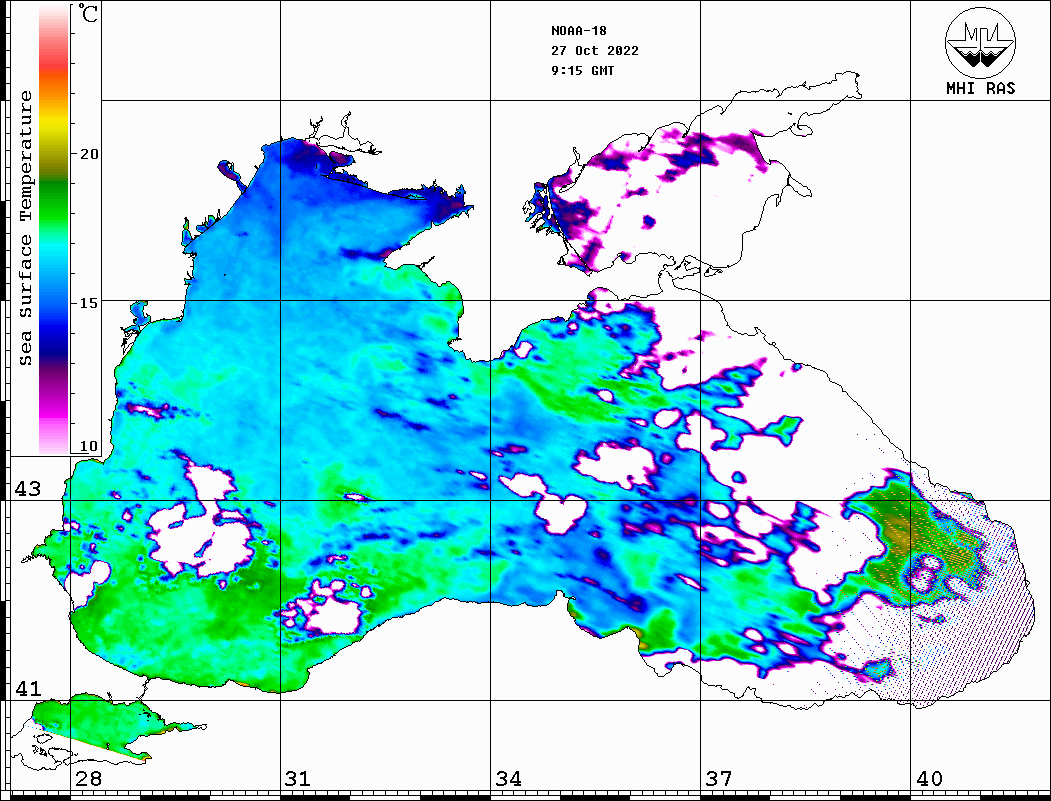Click the '°C' unit label
Image resolution: width=1051 pixels, height=801 pixels.
click(87, 13)
